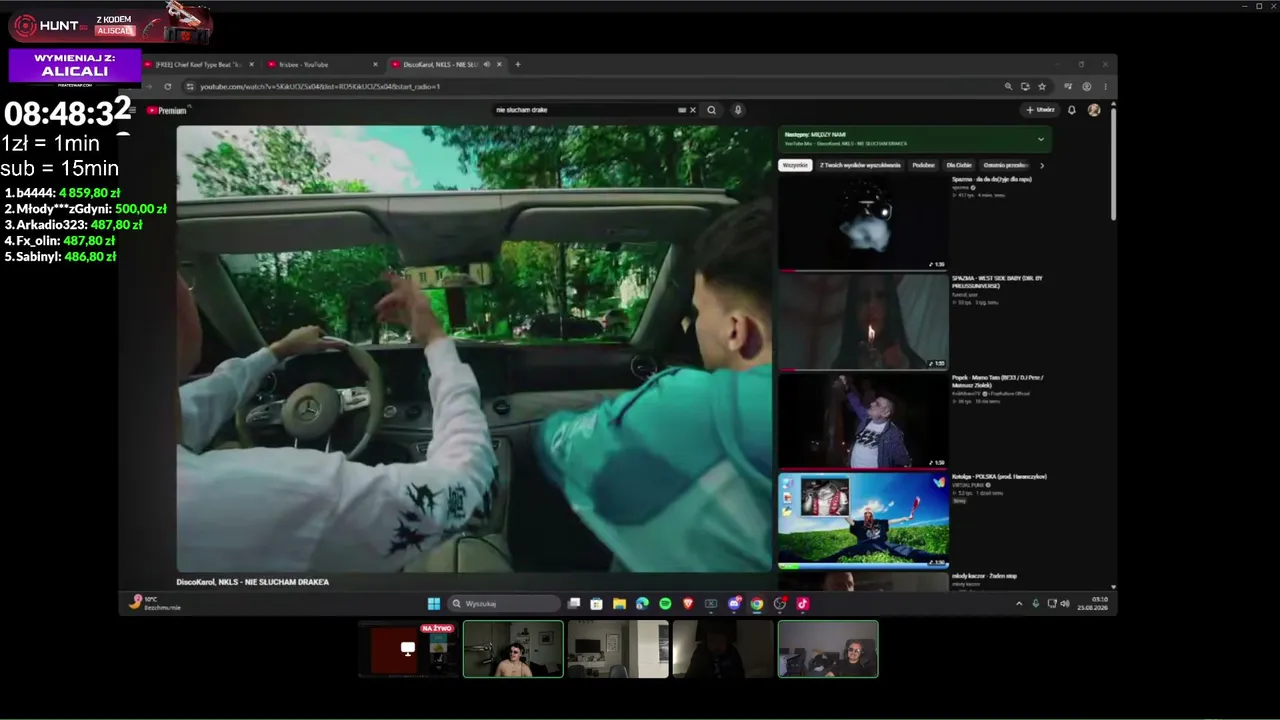Open the Chrome profile button

1087,87
